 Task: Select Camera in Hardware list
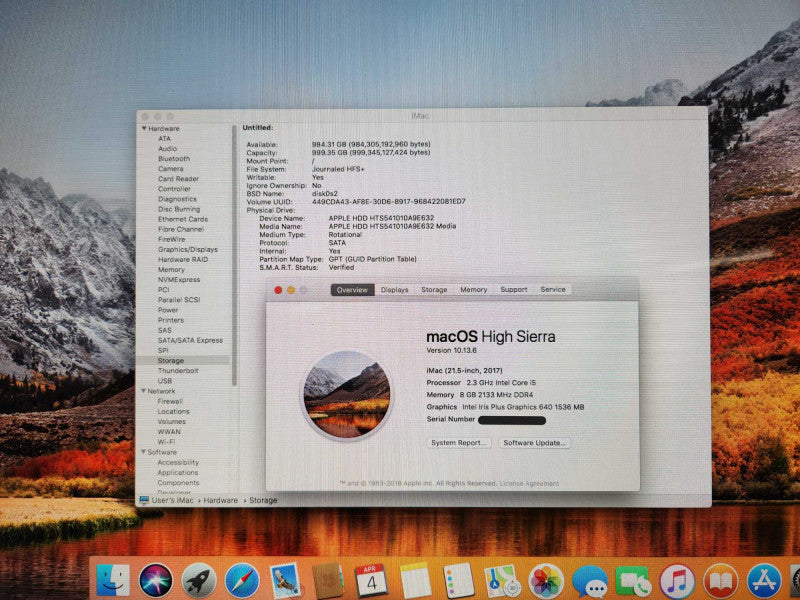coord(170,169)
